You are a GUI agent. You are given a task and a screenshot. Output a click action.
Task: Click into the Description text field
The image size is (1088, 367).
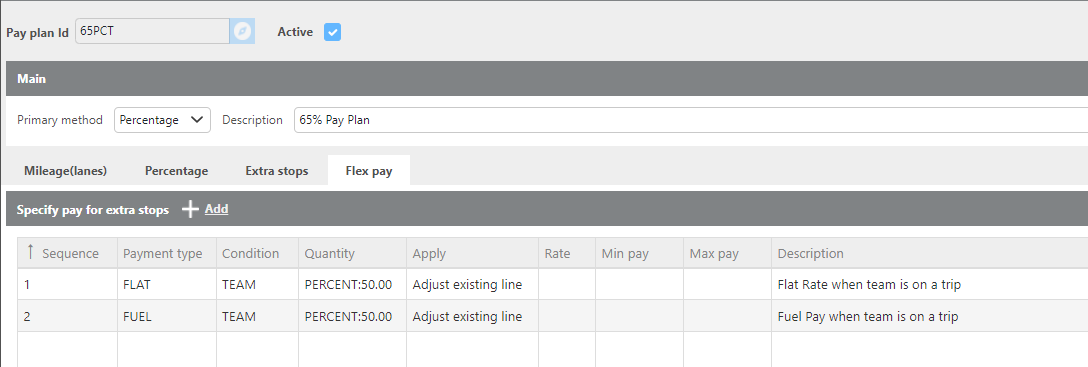pos(690,120)
